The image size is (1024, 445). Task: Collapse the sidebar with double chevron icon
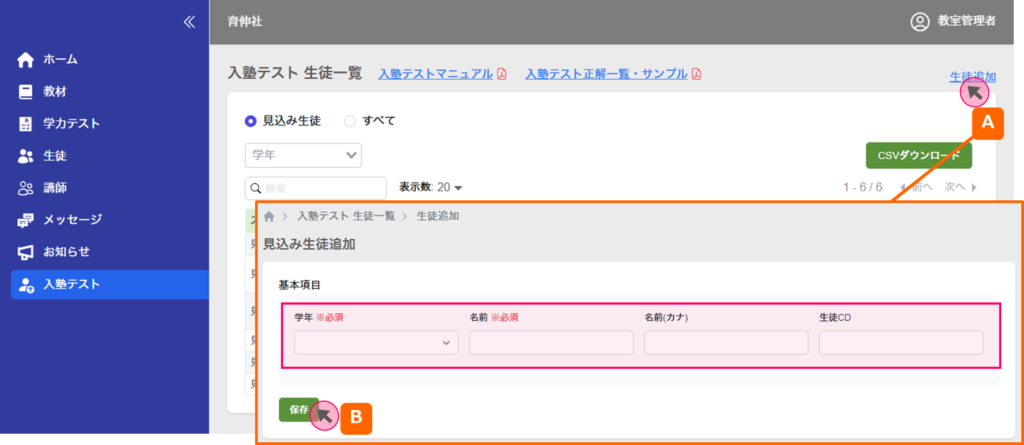click(x=188, y=22)
